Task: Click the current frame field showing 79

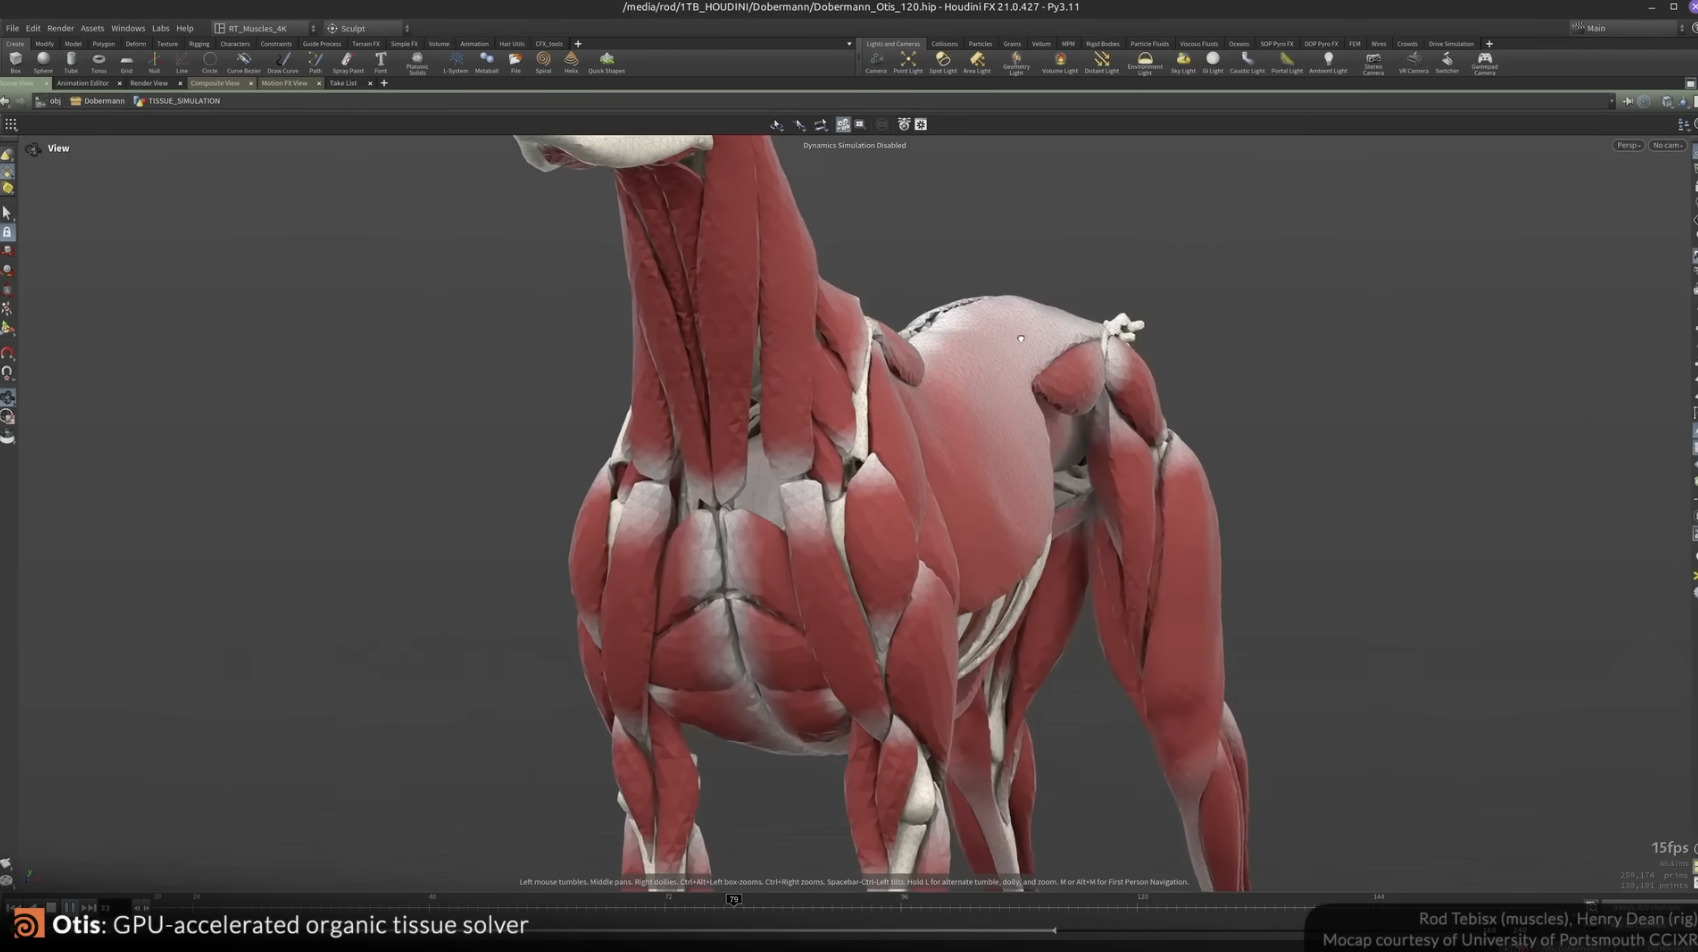Action: [x=734, y=899]
